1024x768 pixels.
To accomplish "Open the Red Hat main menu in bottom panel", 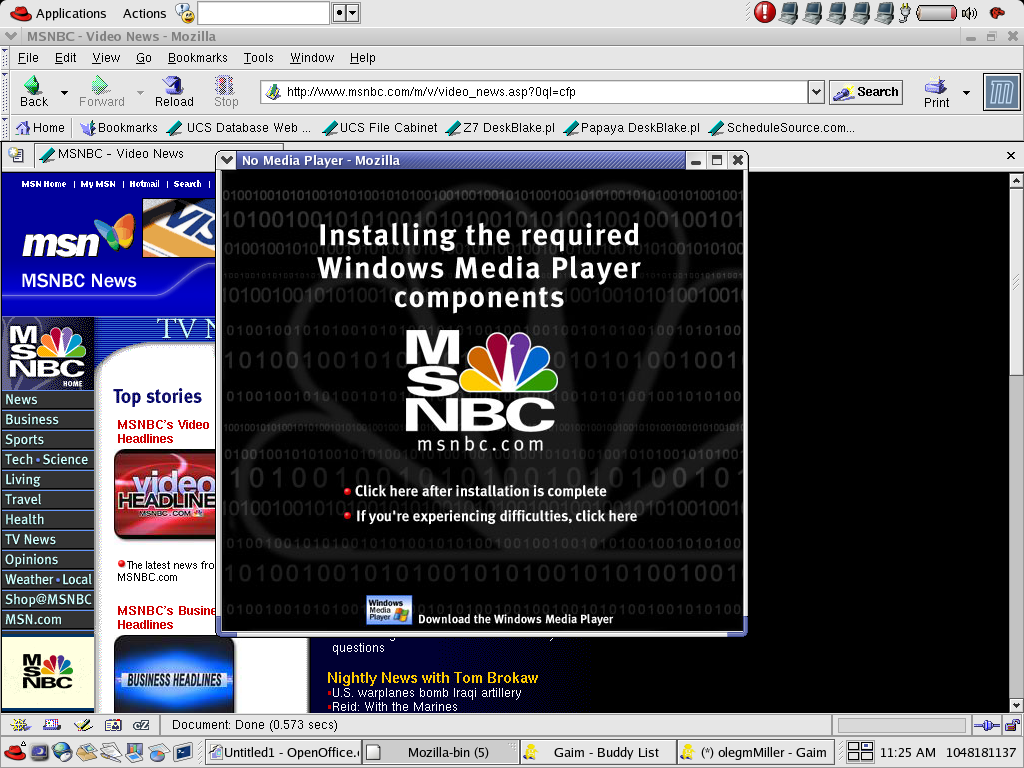I will pyautogui.click(x=16, y=752).
